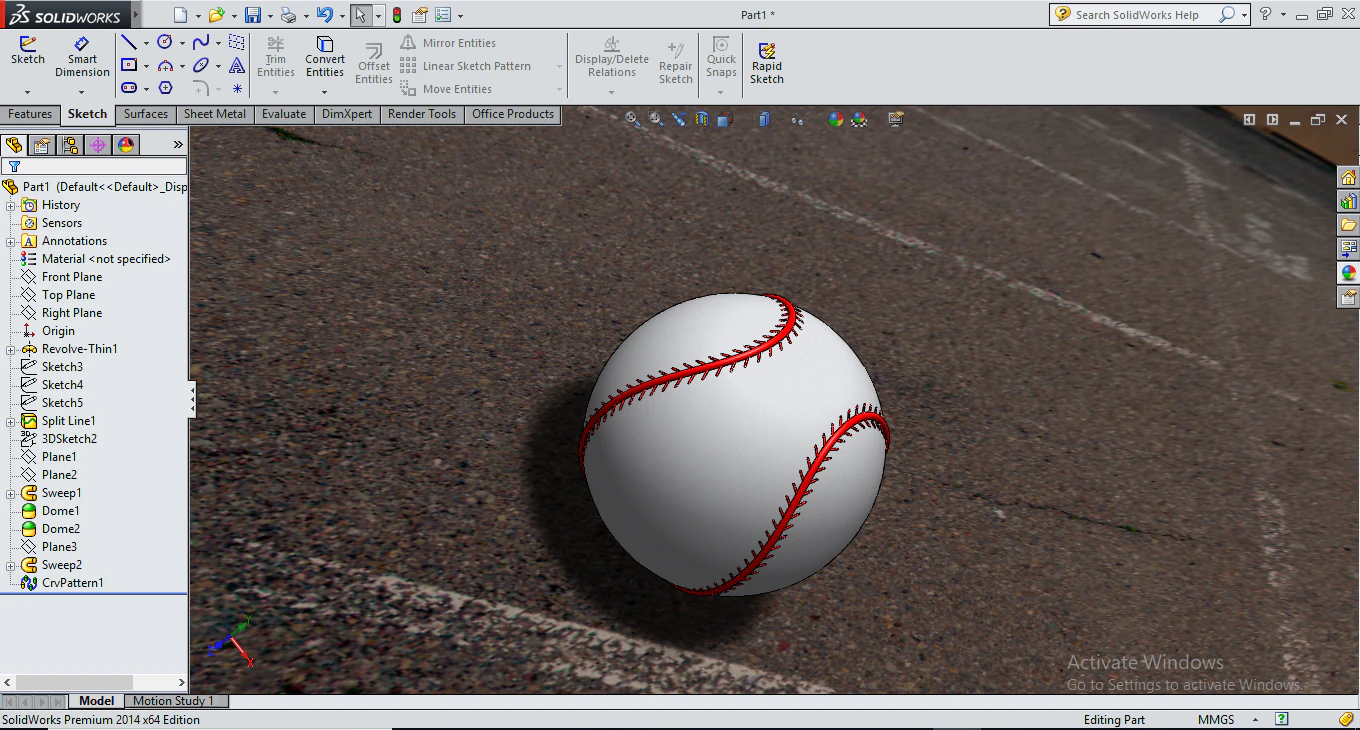1360x730 pixels.
Task: Select the Spline sketch tool
Action: tap(201, 42)
